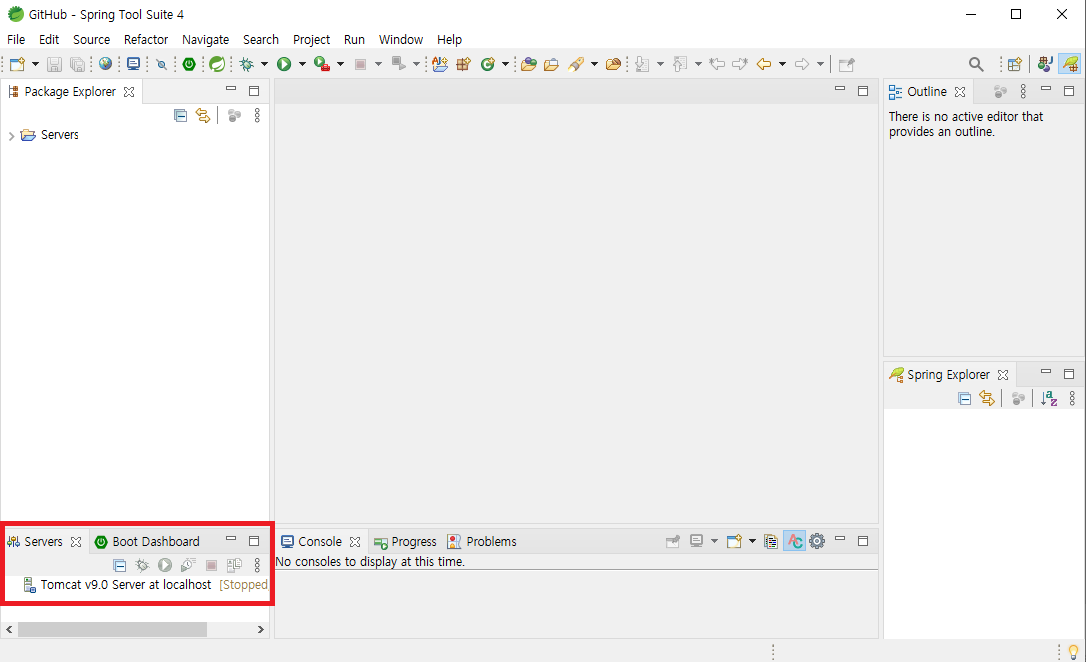Click the green Run play button
1086x662 pixels.
point(284,64)
